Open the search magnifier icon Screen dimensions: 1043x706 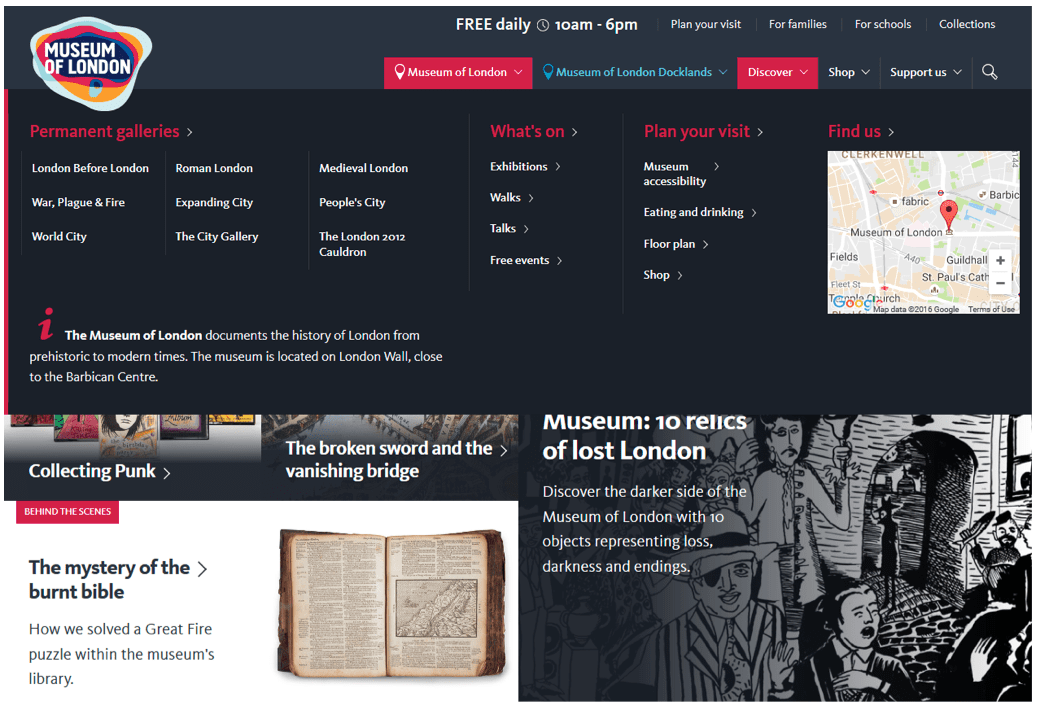pos(989,72)
